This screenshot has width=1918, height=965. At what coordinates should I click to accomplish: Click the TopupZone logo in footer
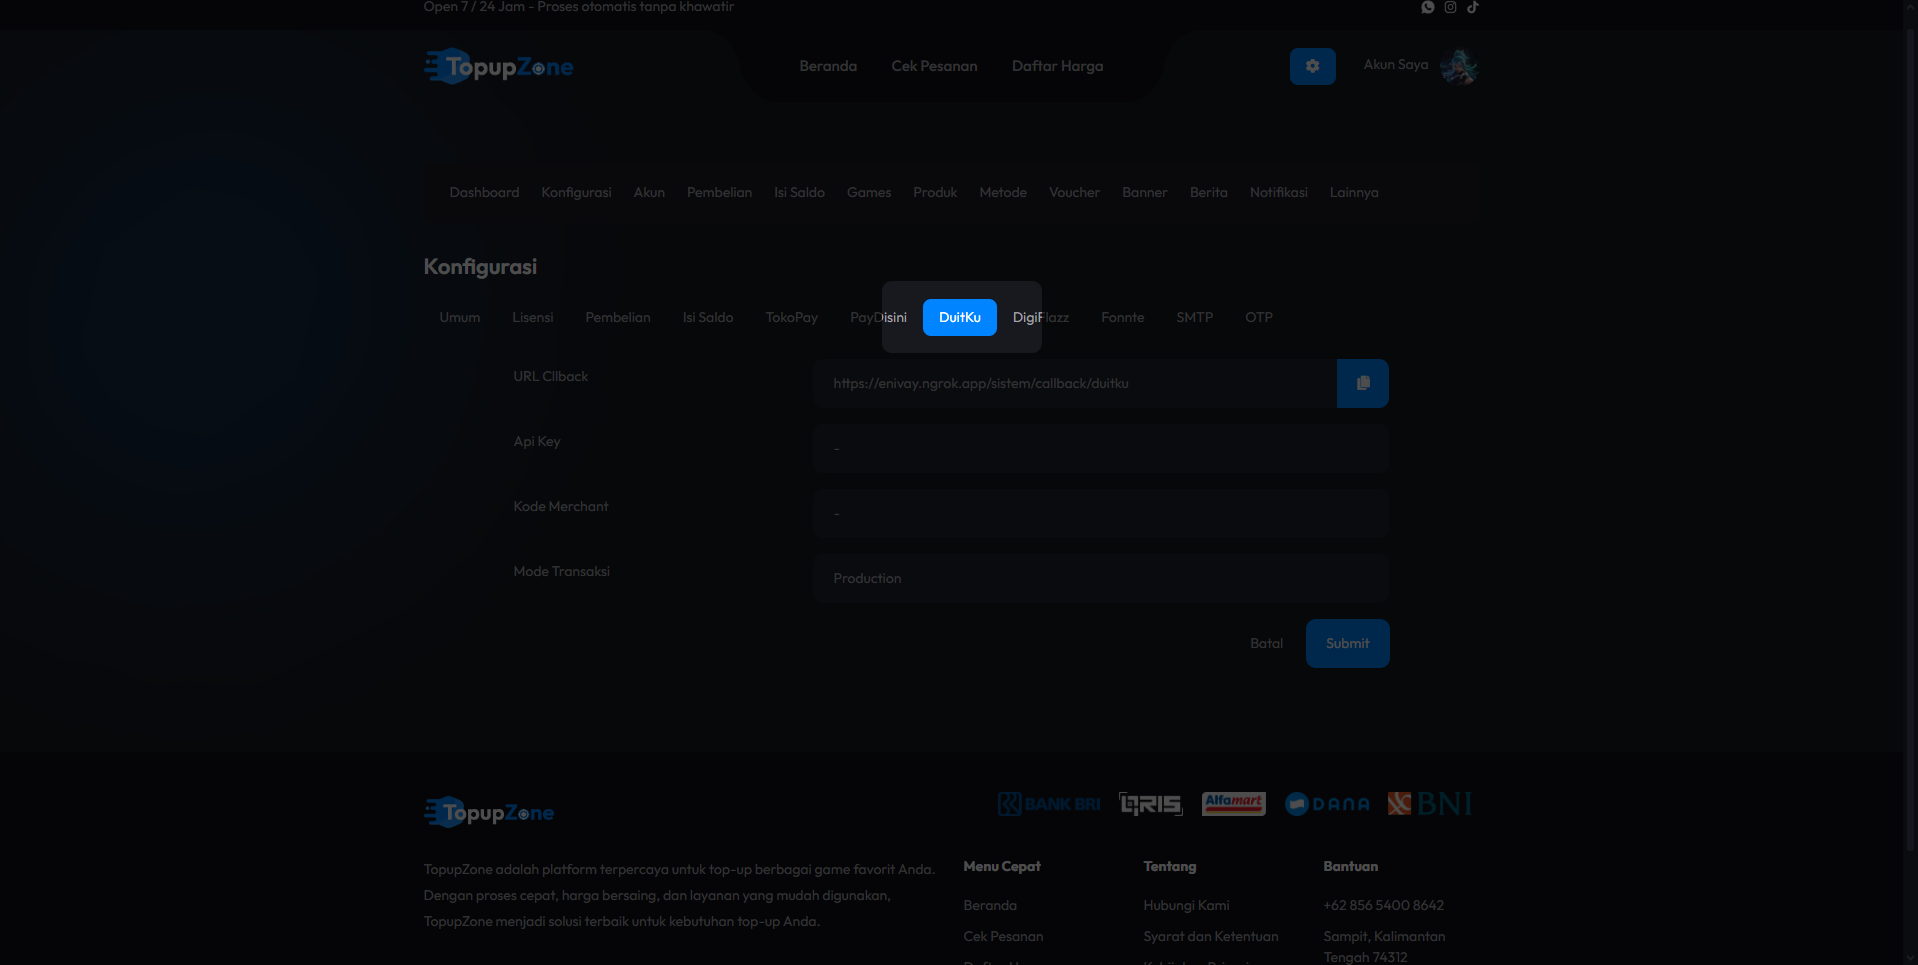pos(489,812)
